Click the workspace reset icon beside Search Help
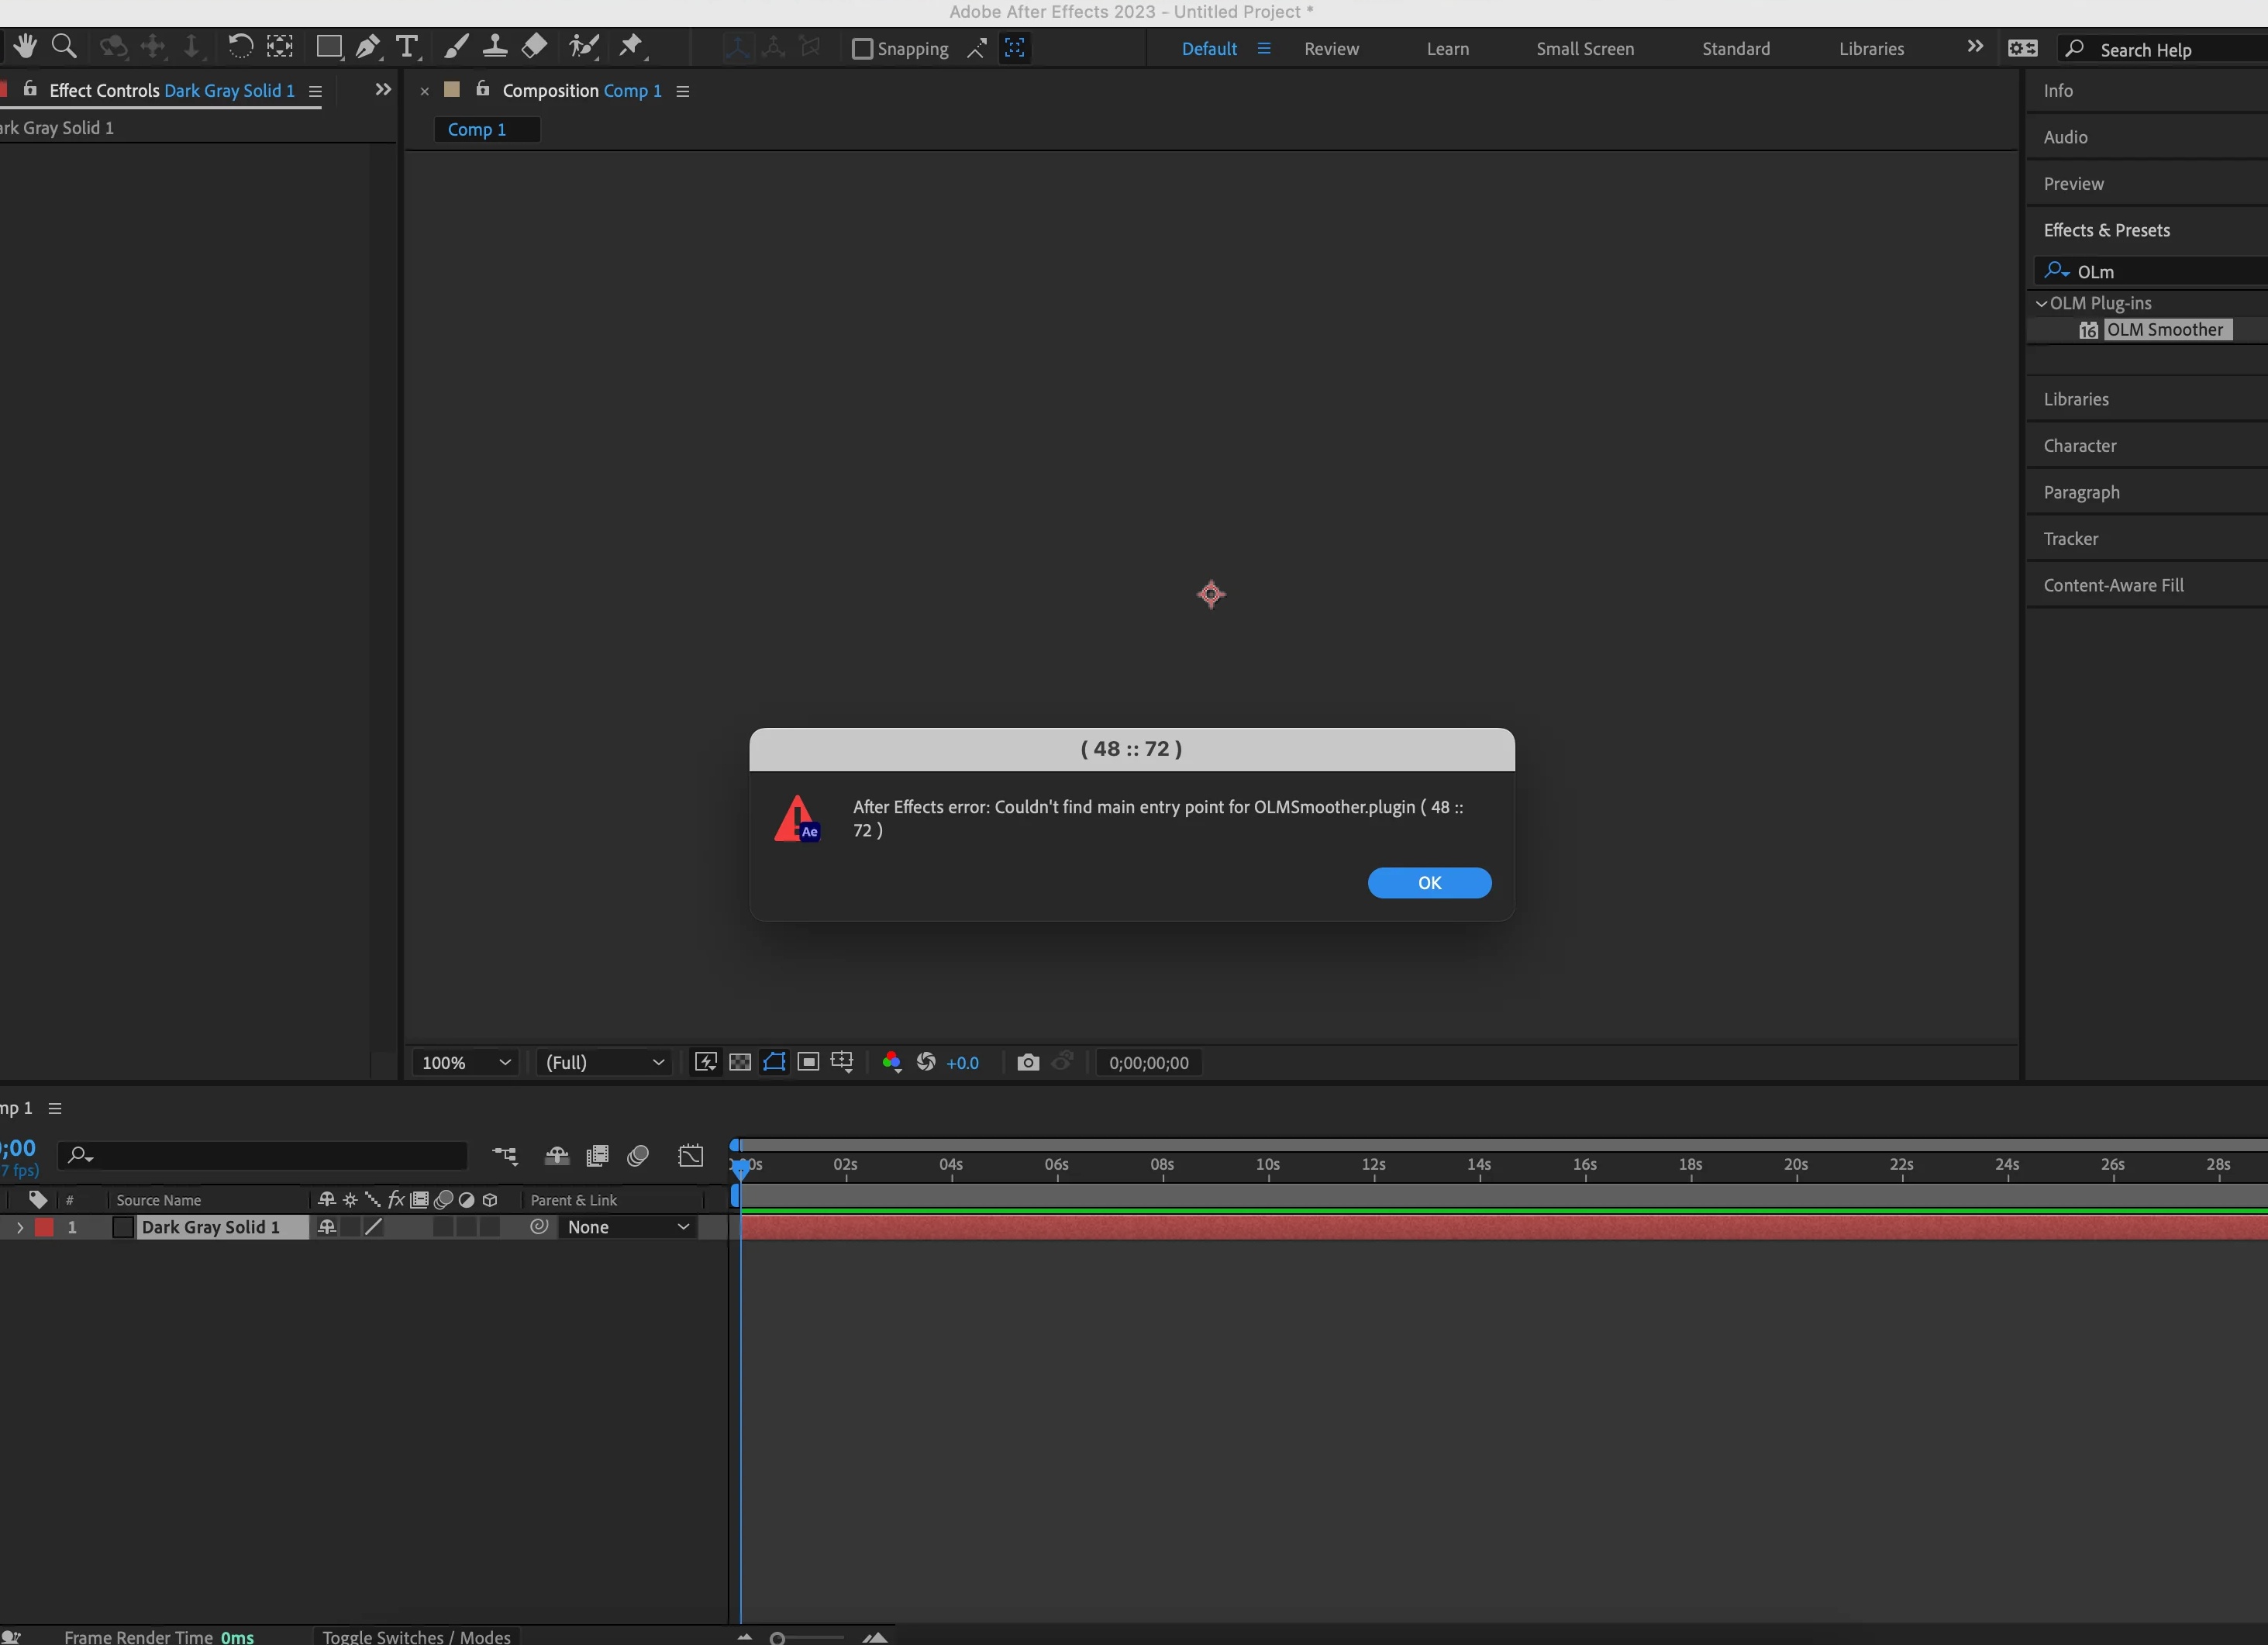 pos(2022,48)
